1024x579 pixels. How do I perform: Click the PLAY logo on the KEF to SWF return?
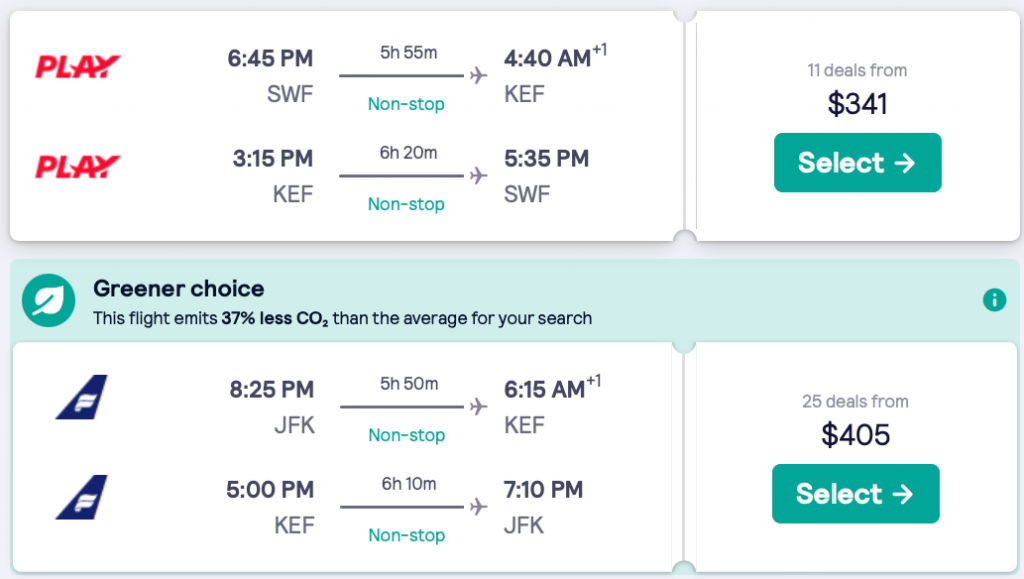pyautogui.click(x=78, y=166)
